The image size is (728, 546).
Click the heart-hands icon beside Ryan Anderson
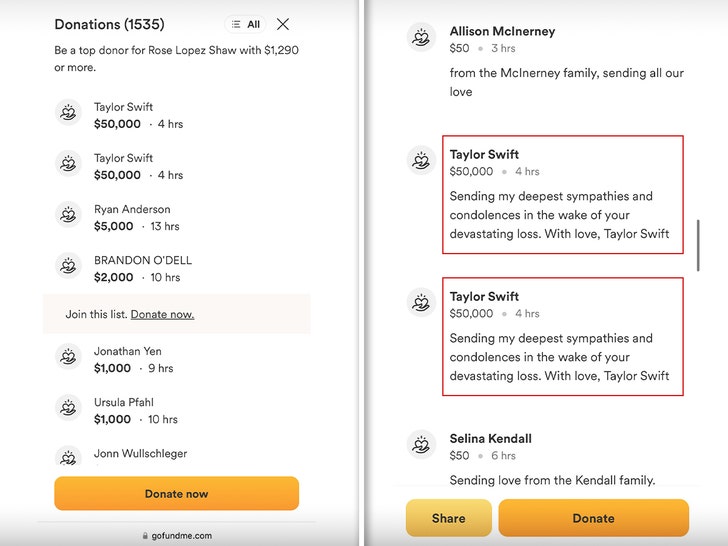point(68,214)
